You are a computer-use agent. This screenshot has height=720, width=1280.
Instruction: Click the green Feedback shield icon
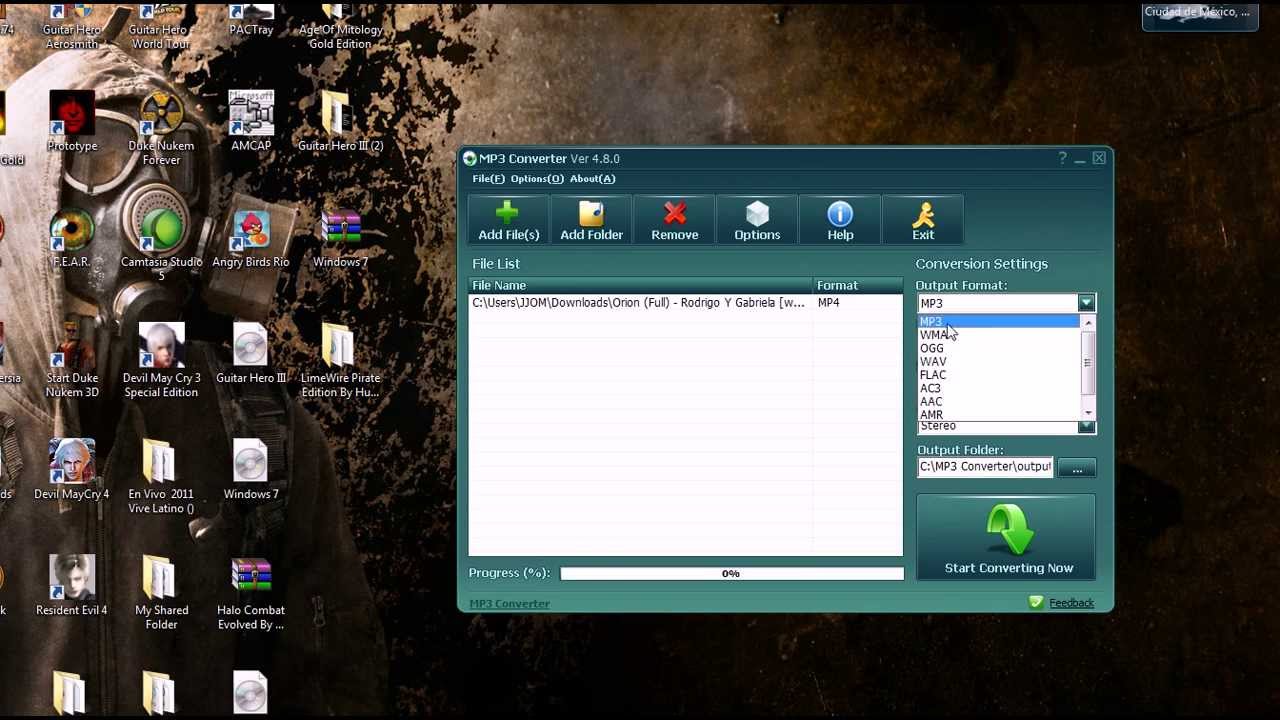point(1036,603)
